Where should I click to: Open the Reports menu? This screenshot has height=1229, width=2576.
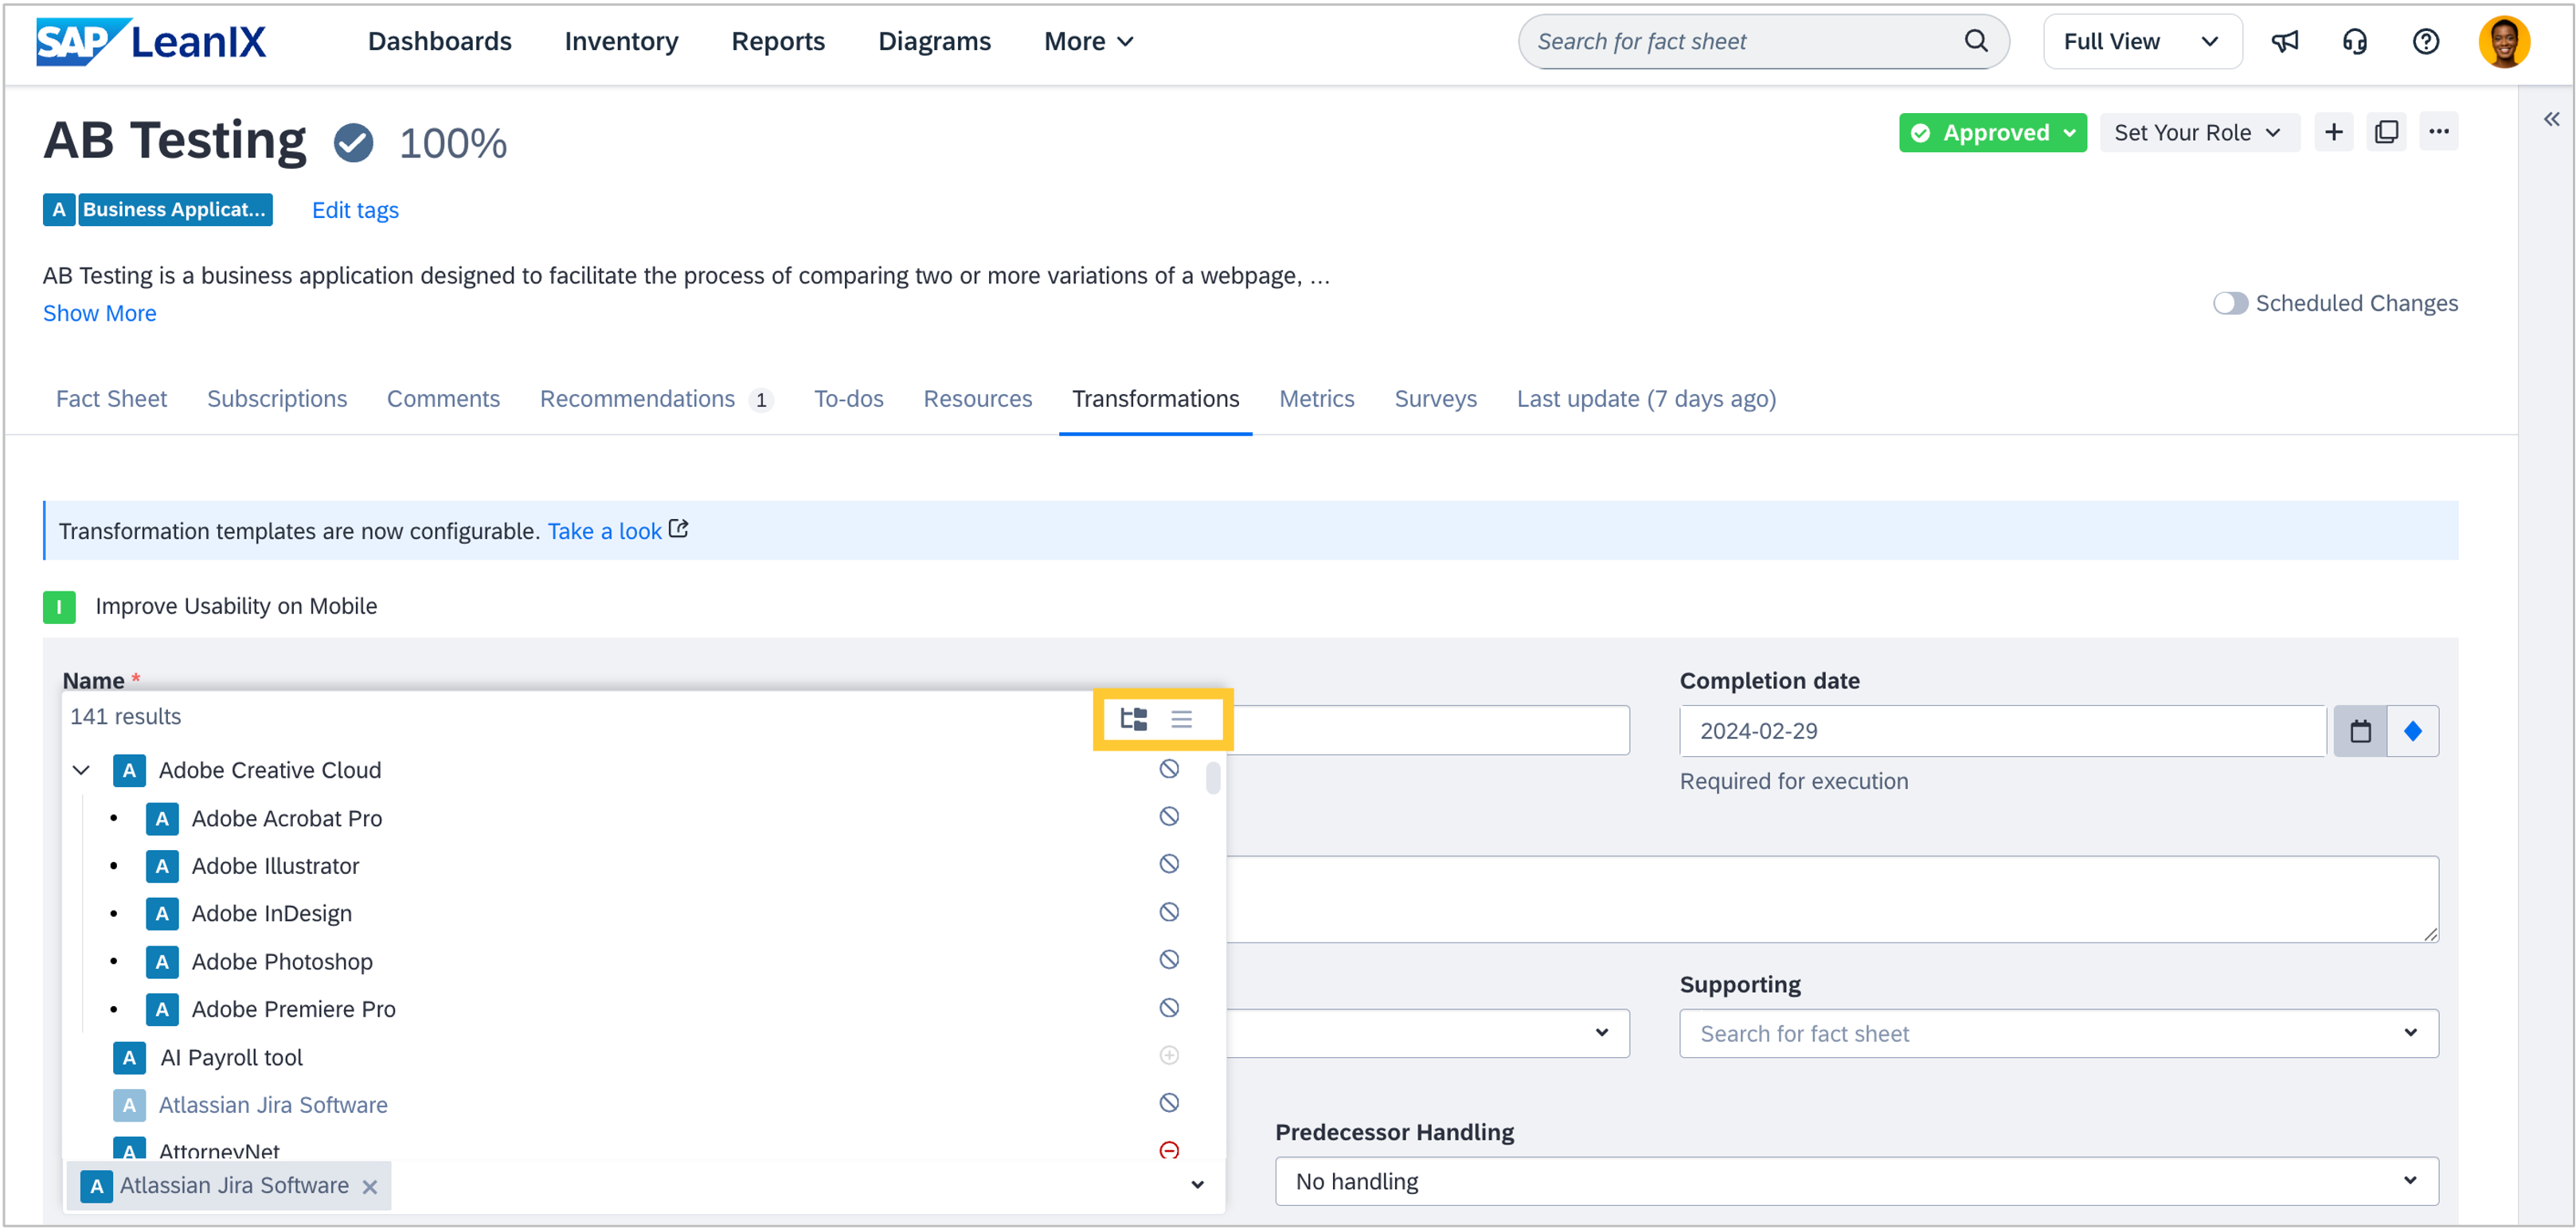777,41
